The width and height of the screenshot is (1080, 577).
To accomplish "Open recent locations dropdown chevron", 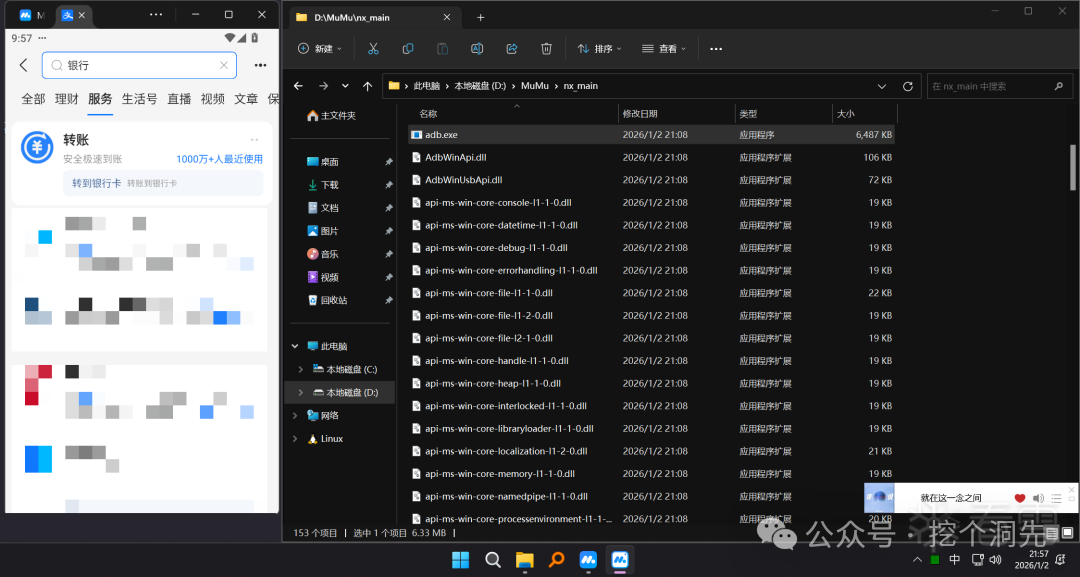I will click(345, 86).
